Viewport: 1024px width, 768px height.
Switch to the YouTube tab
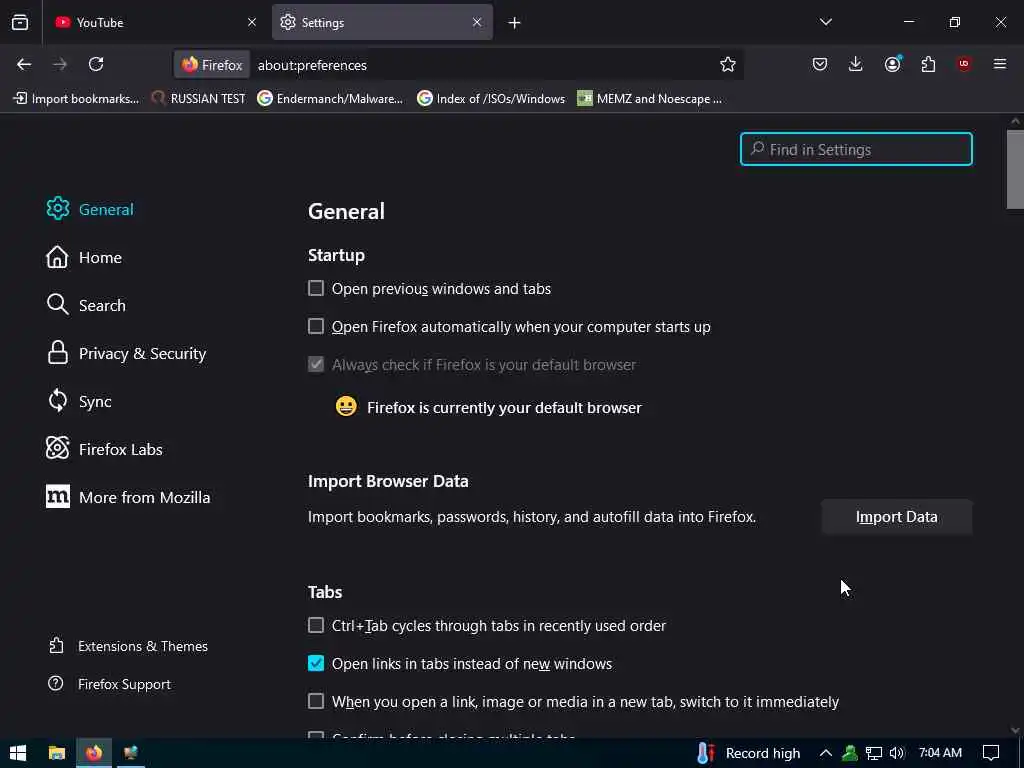155,22
